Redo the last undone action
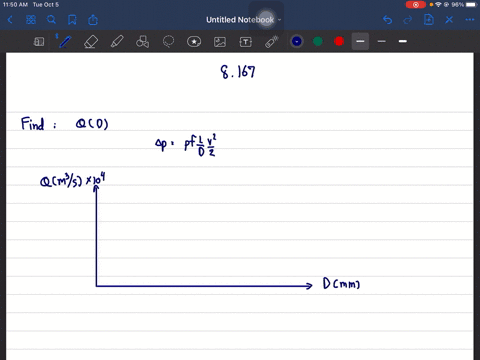The height and width of the screenshot is (360, 480). [x=408, y=20]
